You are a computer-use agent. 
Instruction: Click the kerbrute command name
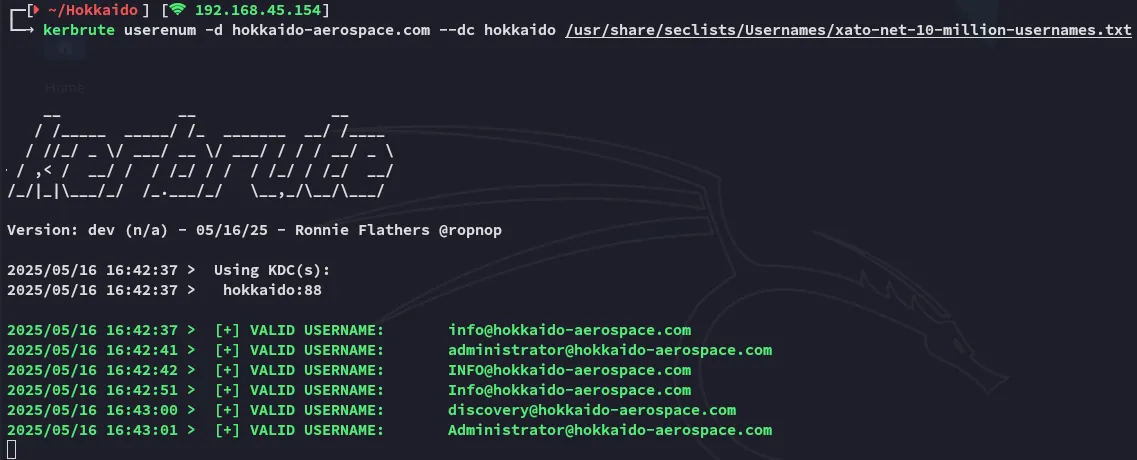[79, 30]
